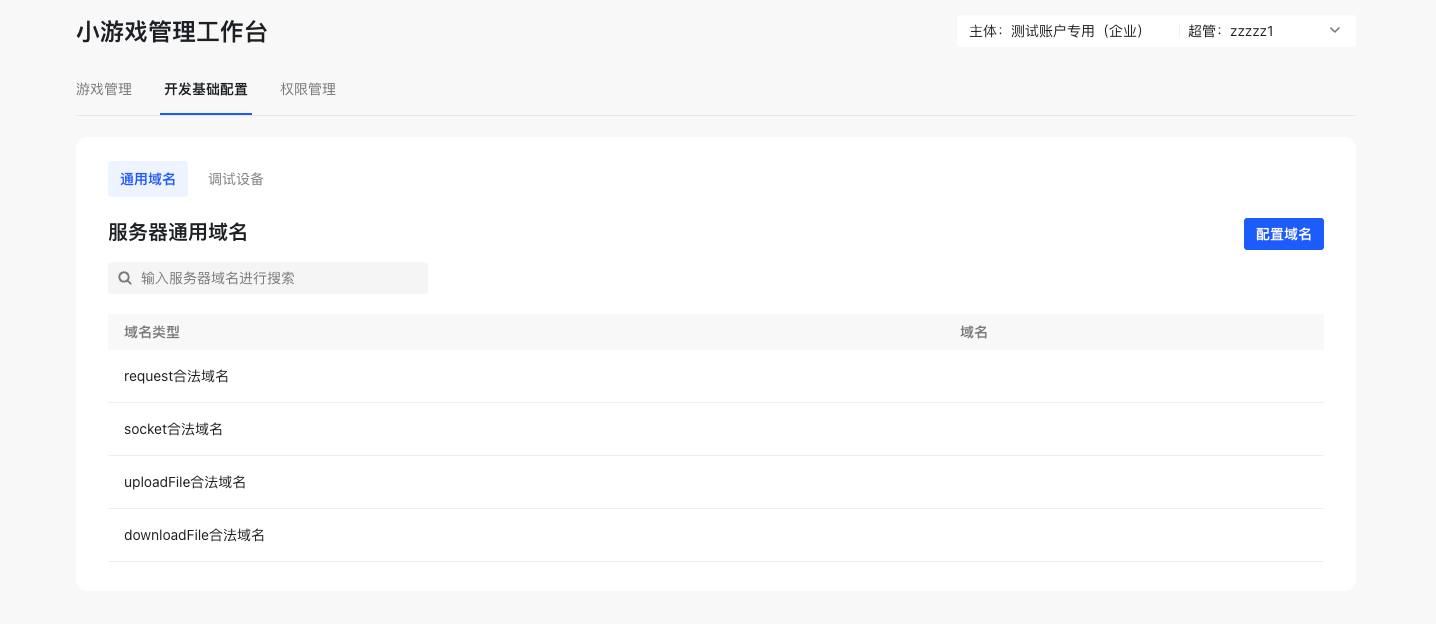Focus the server domain search field

(x=280, y=278)
